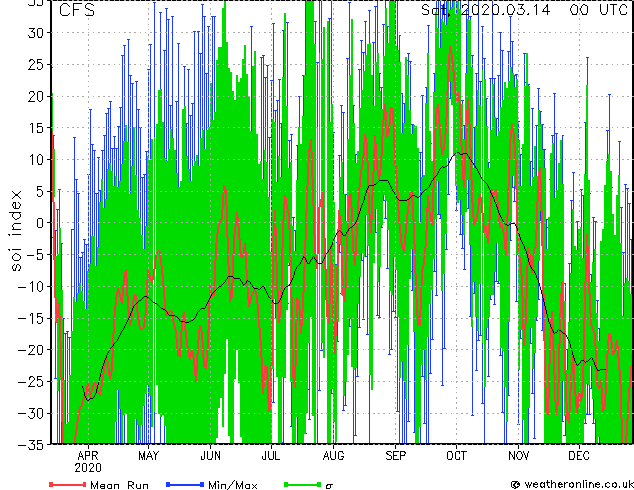Click the sigma symbol legend text
The image size is (634, 490).
click(x=329, y=486)
